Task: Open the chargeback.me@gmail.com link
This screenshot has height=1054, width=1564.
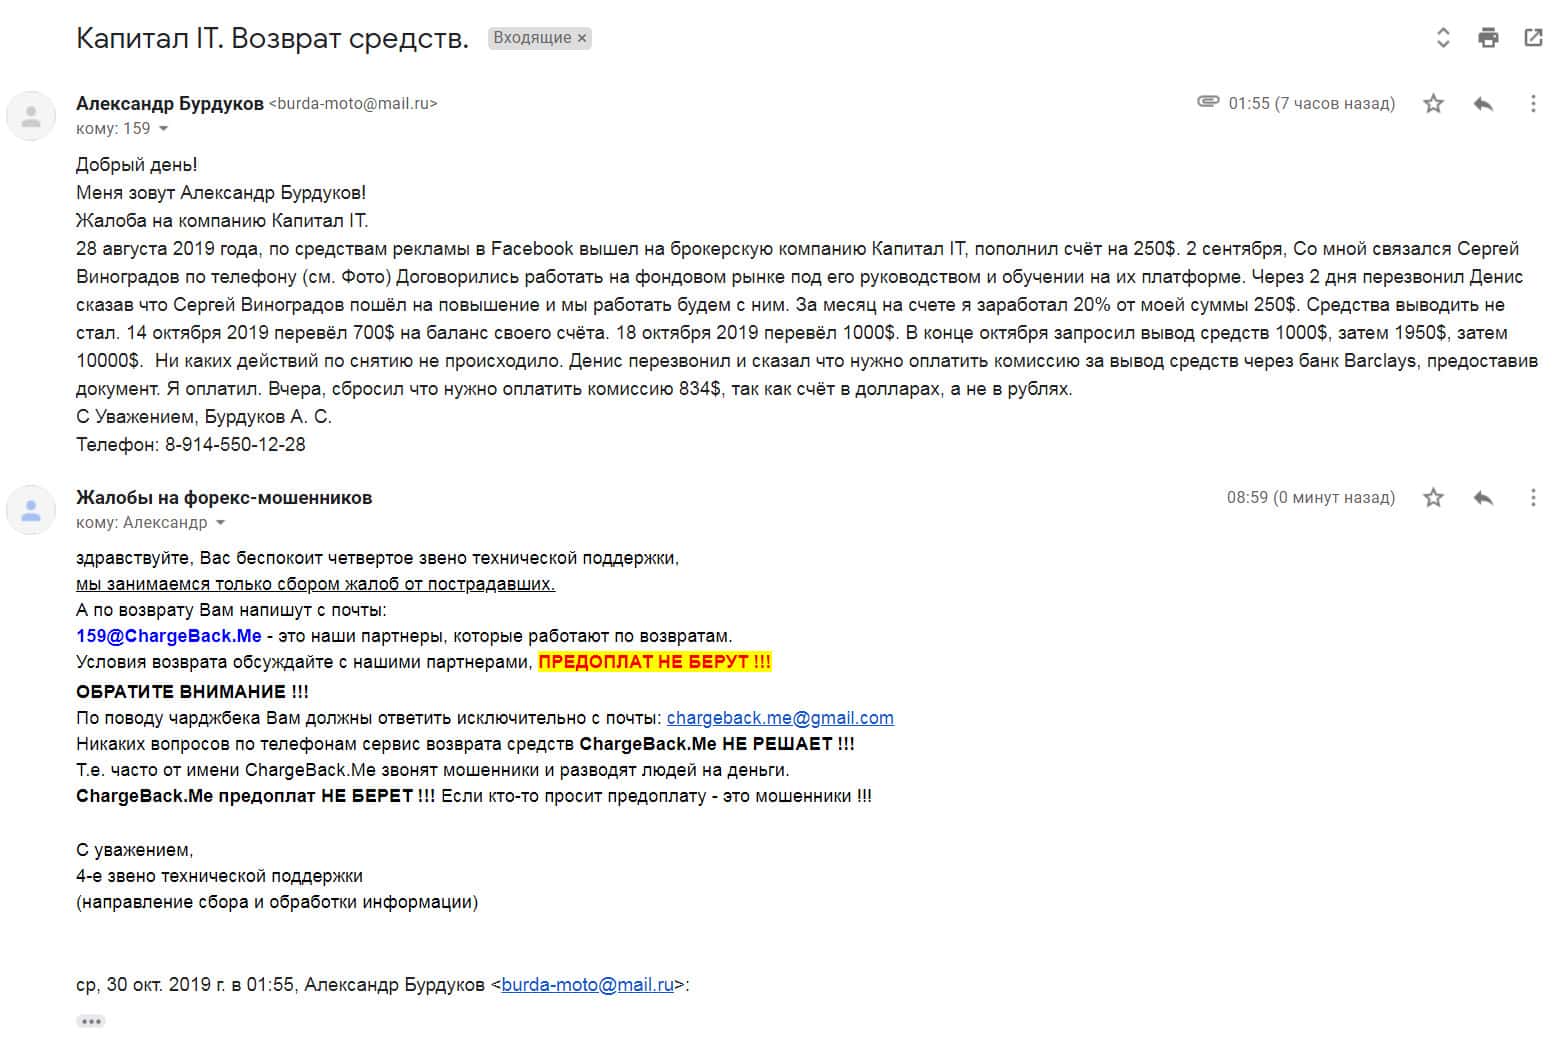Action: coord(780,718)
